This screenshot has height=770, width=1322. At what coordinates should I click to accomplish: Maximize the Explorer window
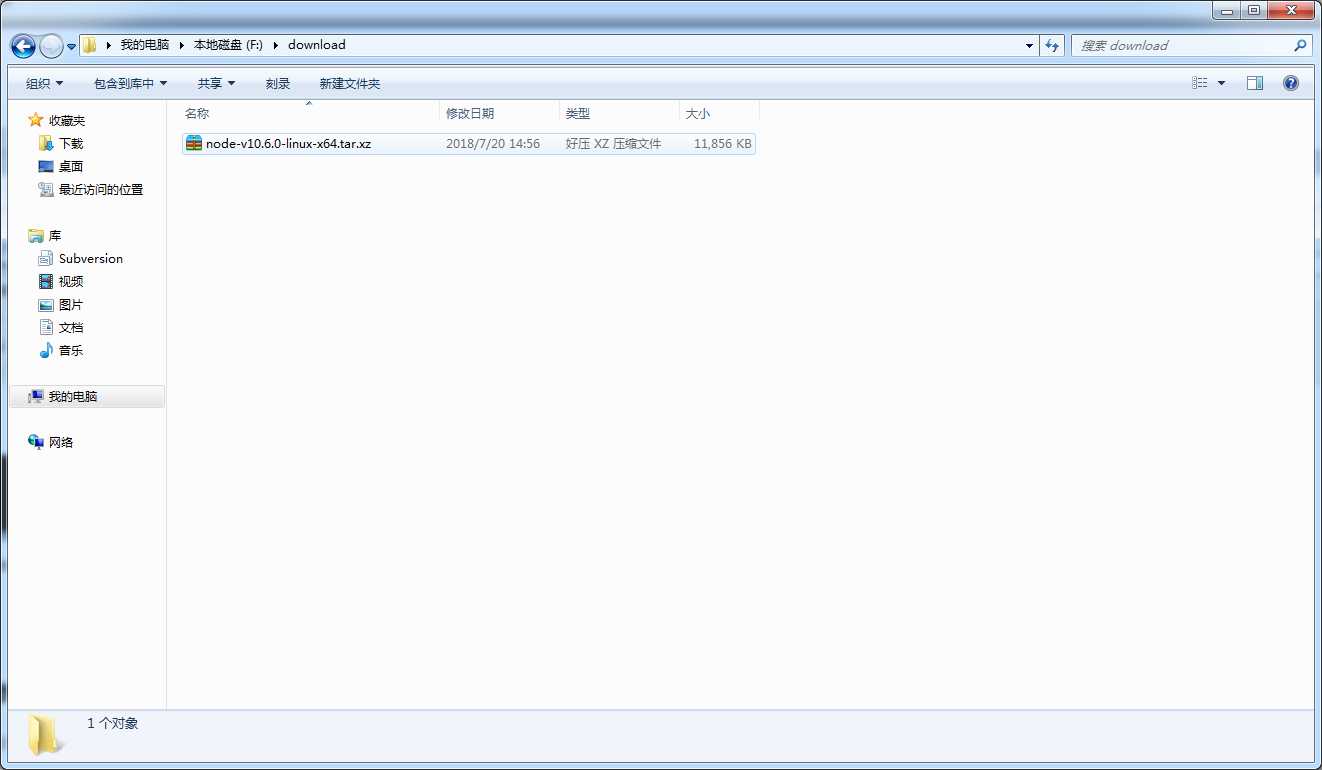click(x=1253, y=10)
